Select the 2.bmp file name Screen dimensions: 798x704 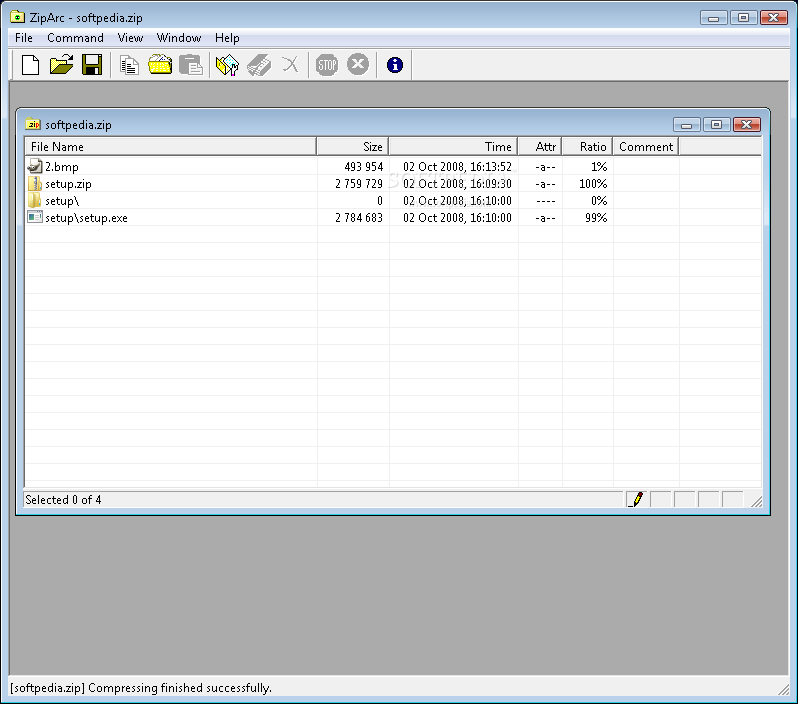pyautogui.click(x=62, y=167)
